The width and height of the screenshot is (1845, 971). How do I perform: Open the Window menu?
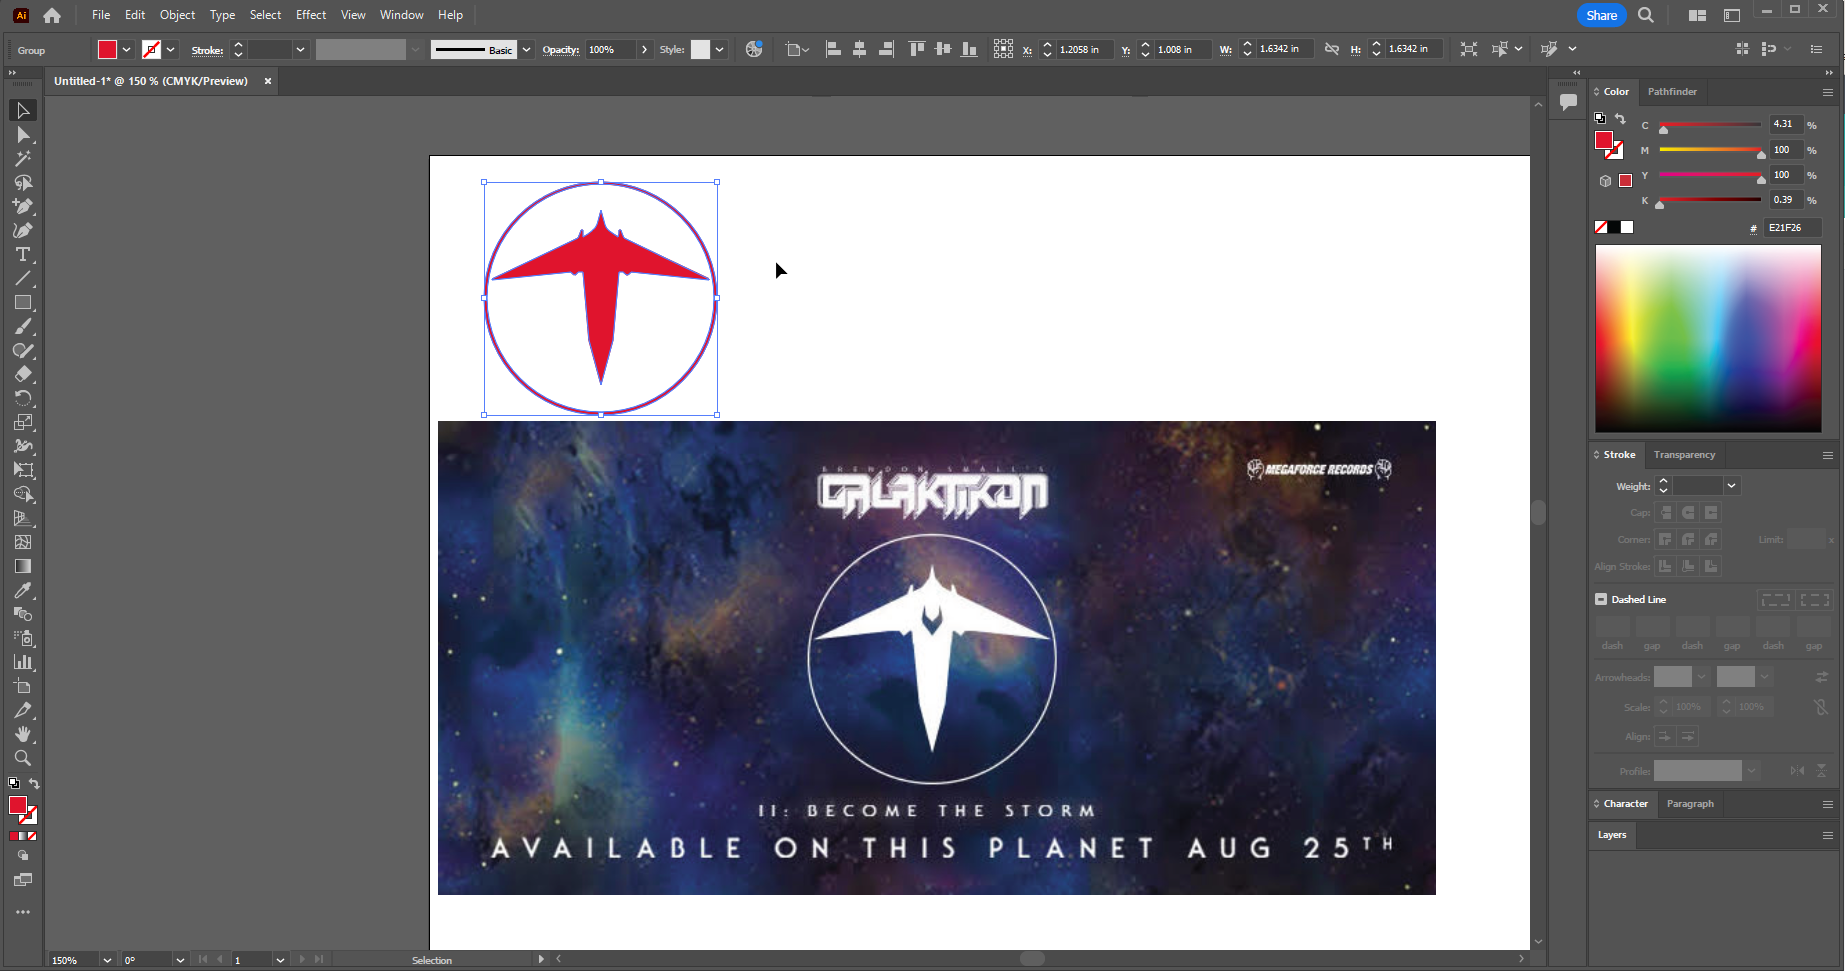pos(401,15)
